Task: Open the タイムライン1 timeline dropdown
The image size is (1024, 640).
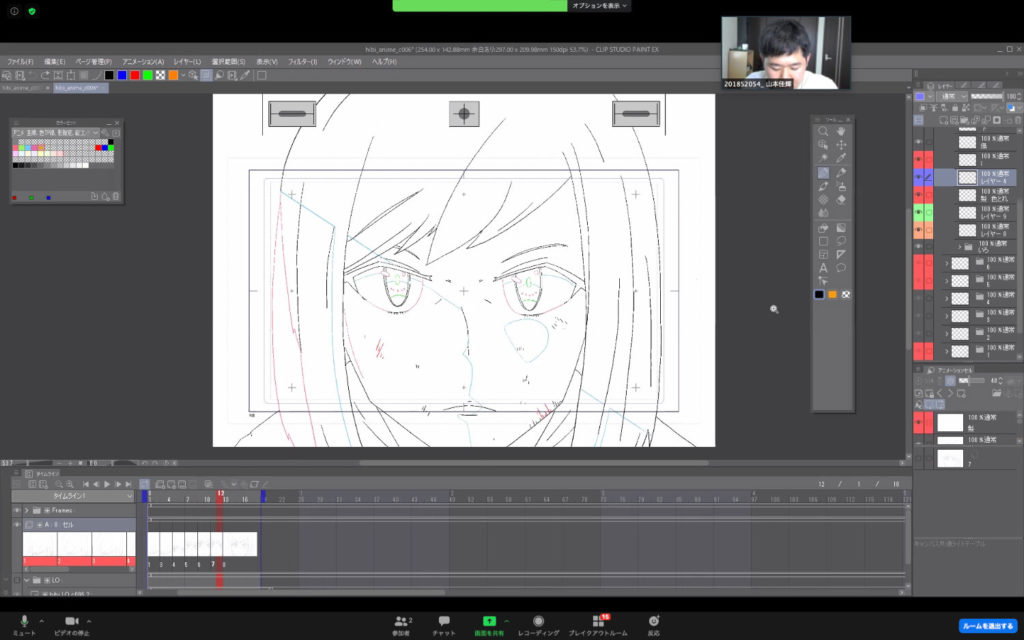Action: [72, 496]
